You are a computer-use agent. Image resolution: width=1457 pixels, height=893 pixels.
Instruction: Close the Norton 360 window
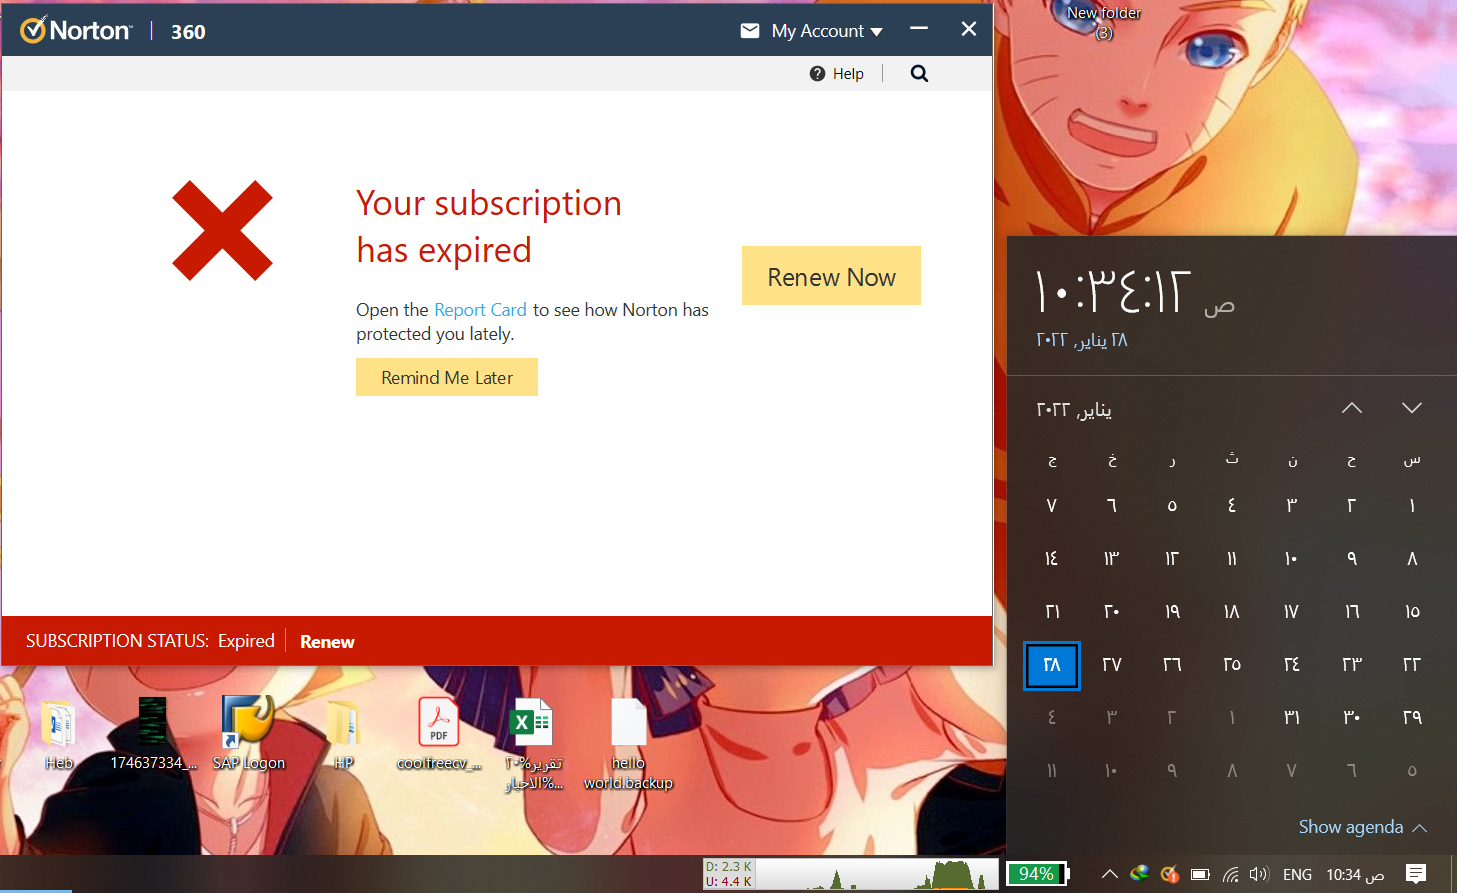968,29
